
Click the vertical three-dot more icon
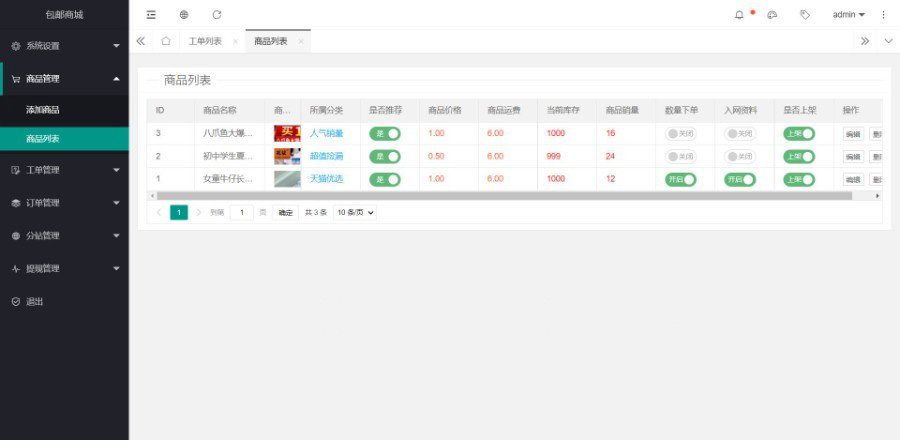pyautogui.click(x=883, y=15)
